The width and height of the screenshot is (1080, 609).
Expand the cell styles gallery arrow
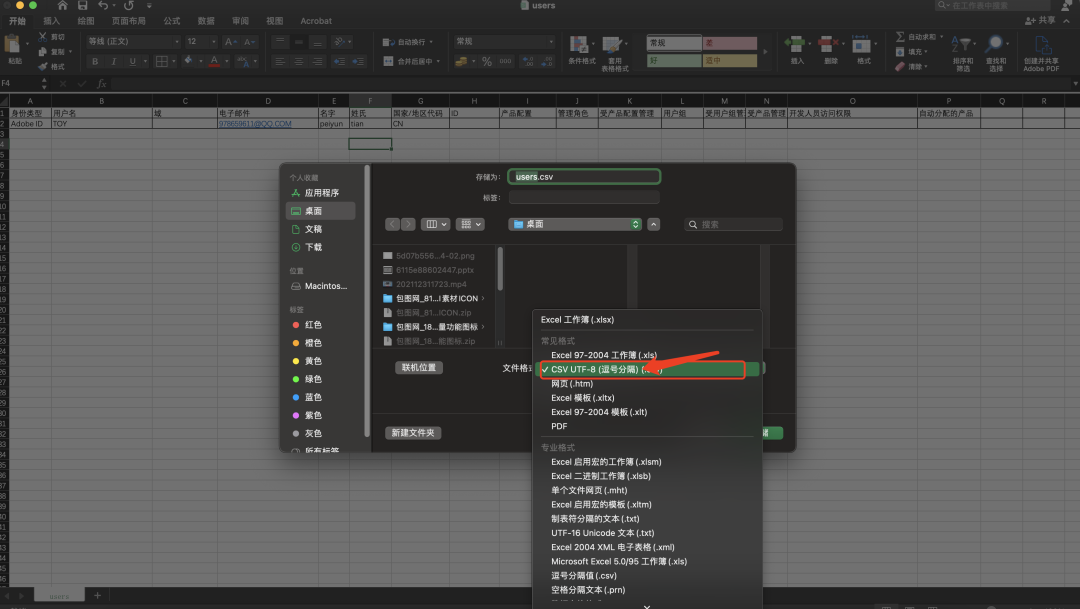765,52
